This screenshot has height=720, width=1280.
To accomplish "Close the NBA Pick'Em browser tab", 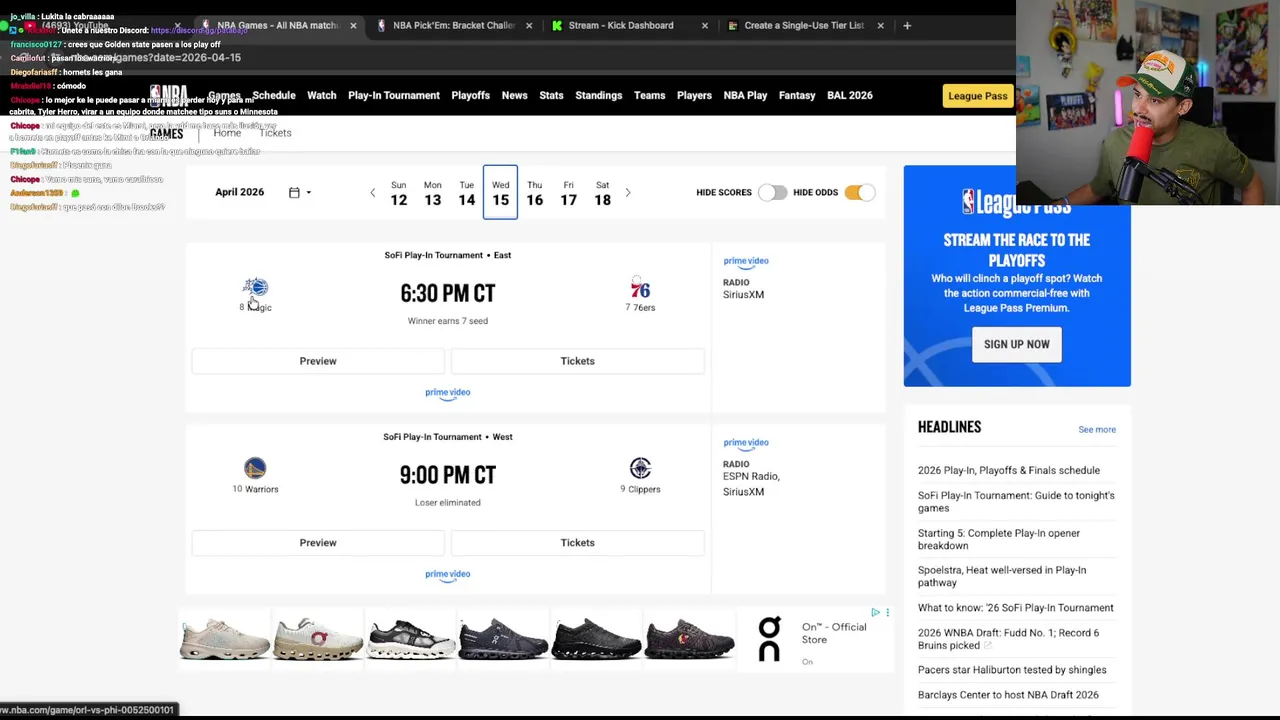I will 529,25.
